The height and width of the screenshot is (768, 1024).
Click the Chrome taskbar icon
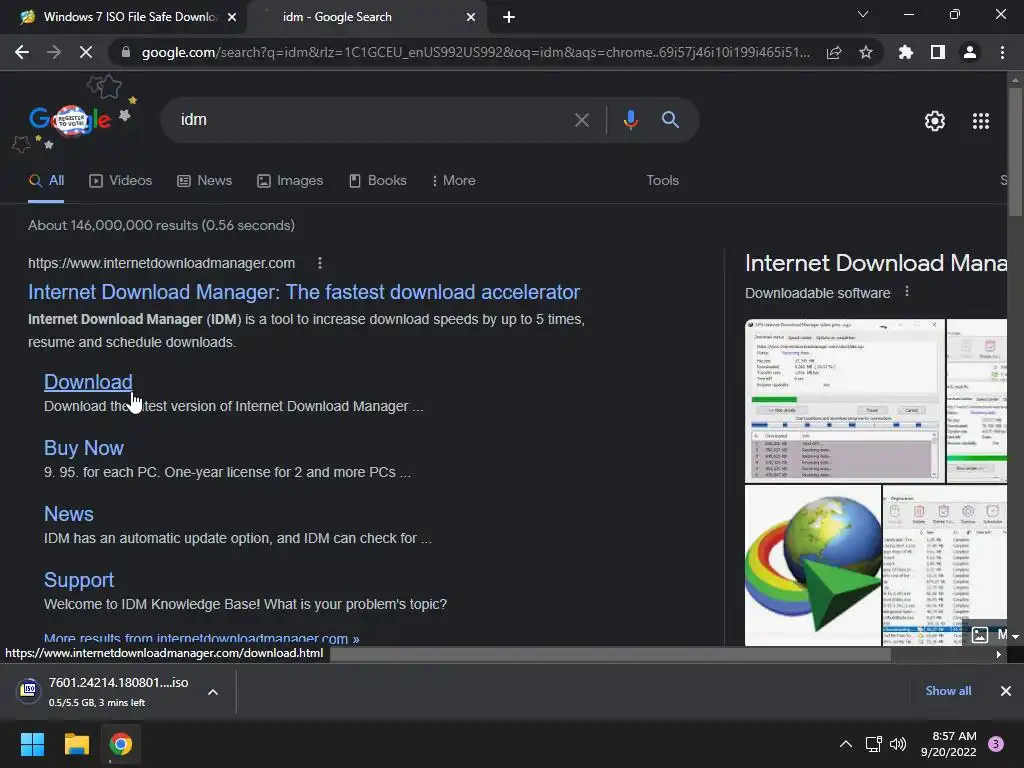(x=121, y=744)
